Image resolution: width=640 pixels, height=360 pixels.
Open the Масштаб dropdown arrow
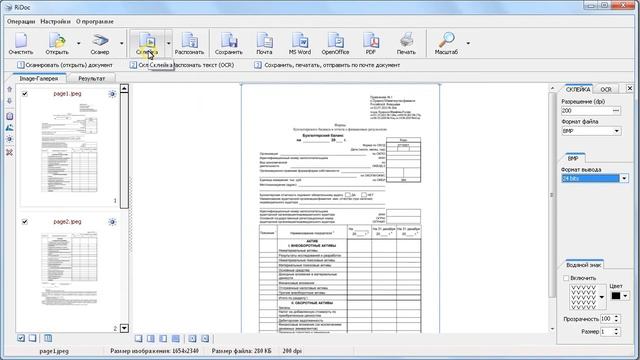tap(468, 43)
